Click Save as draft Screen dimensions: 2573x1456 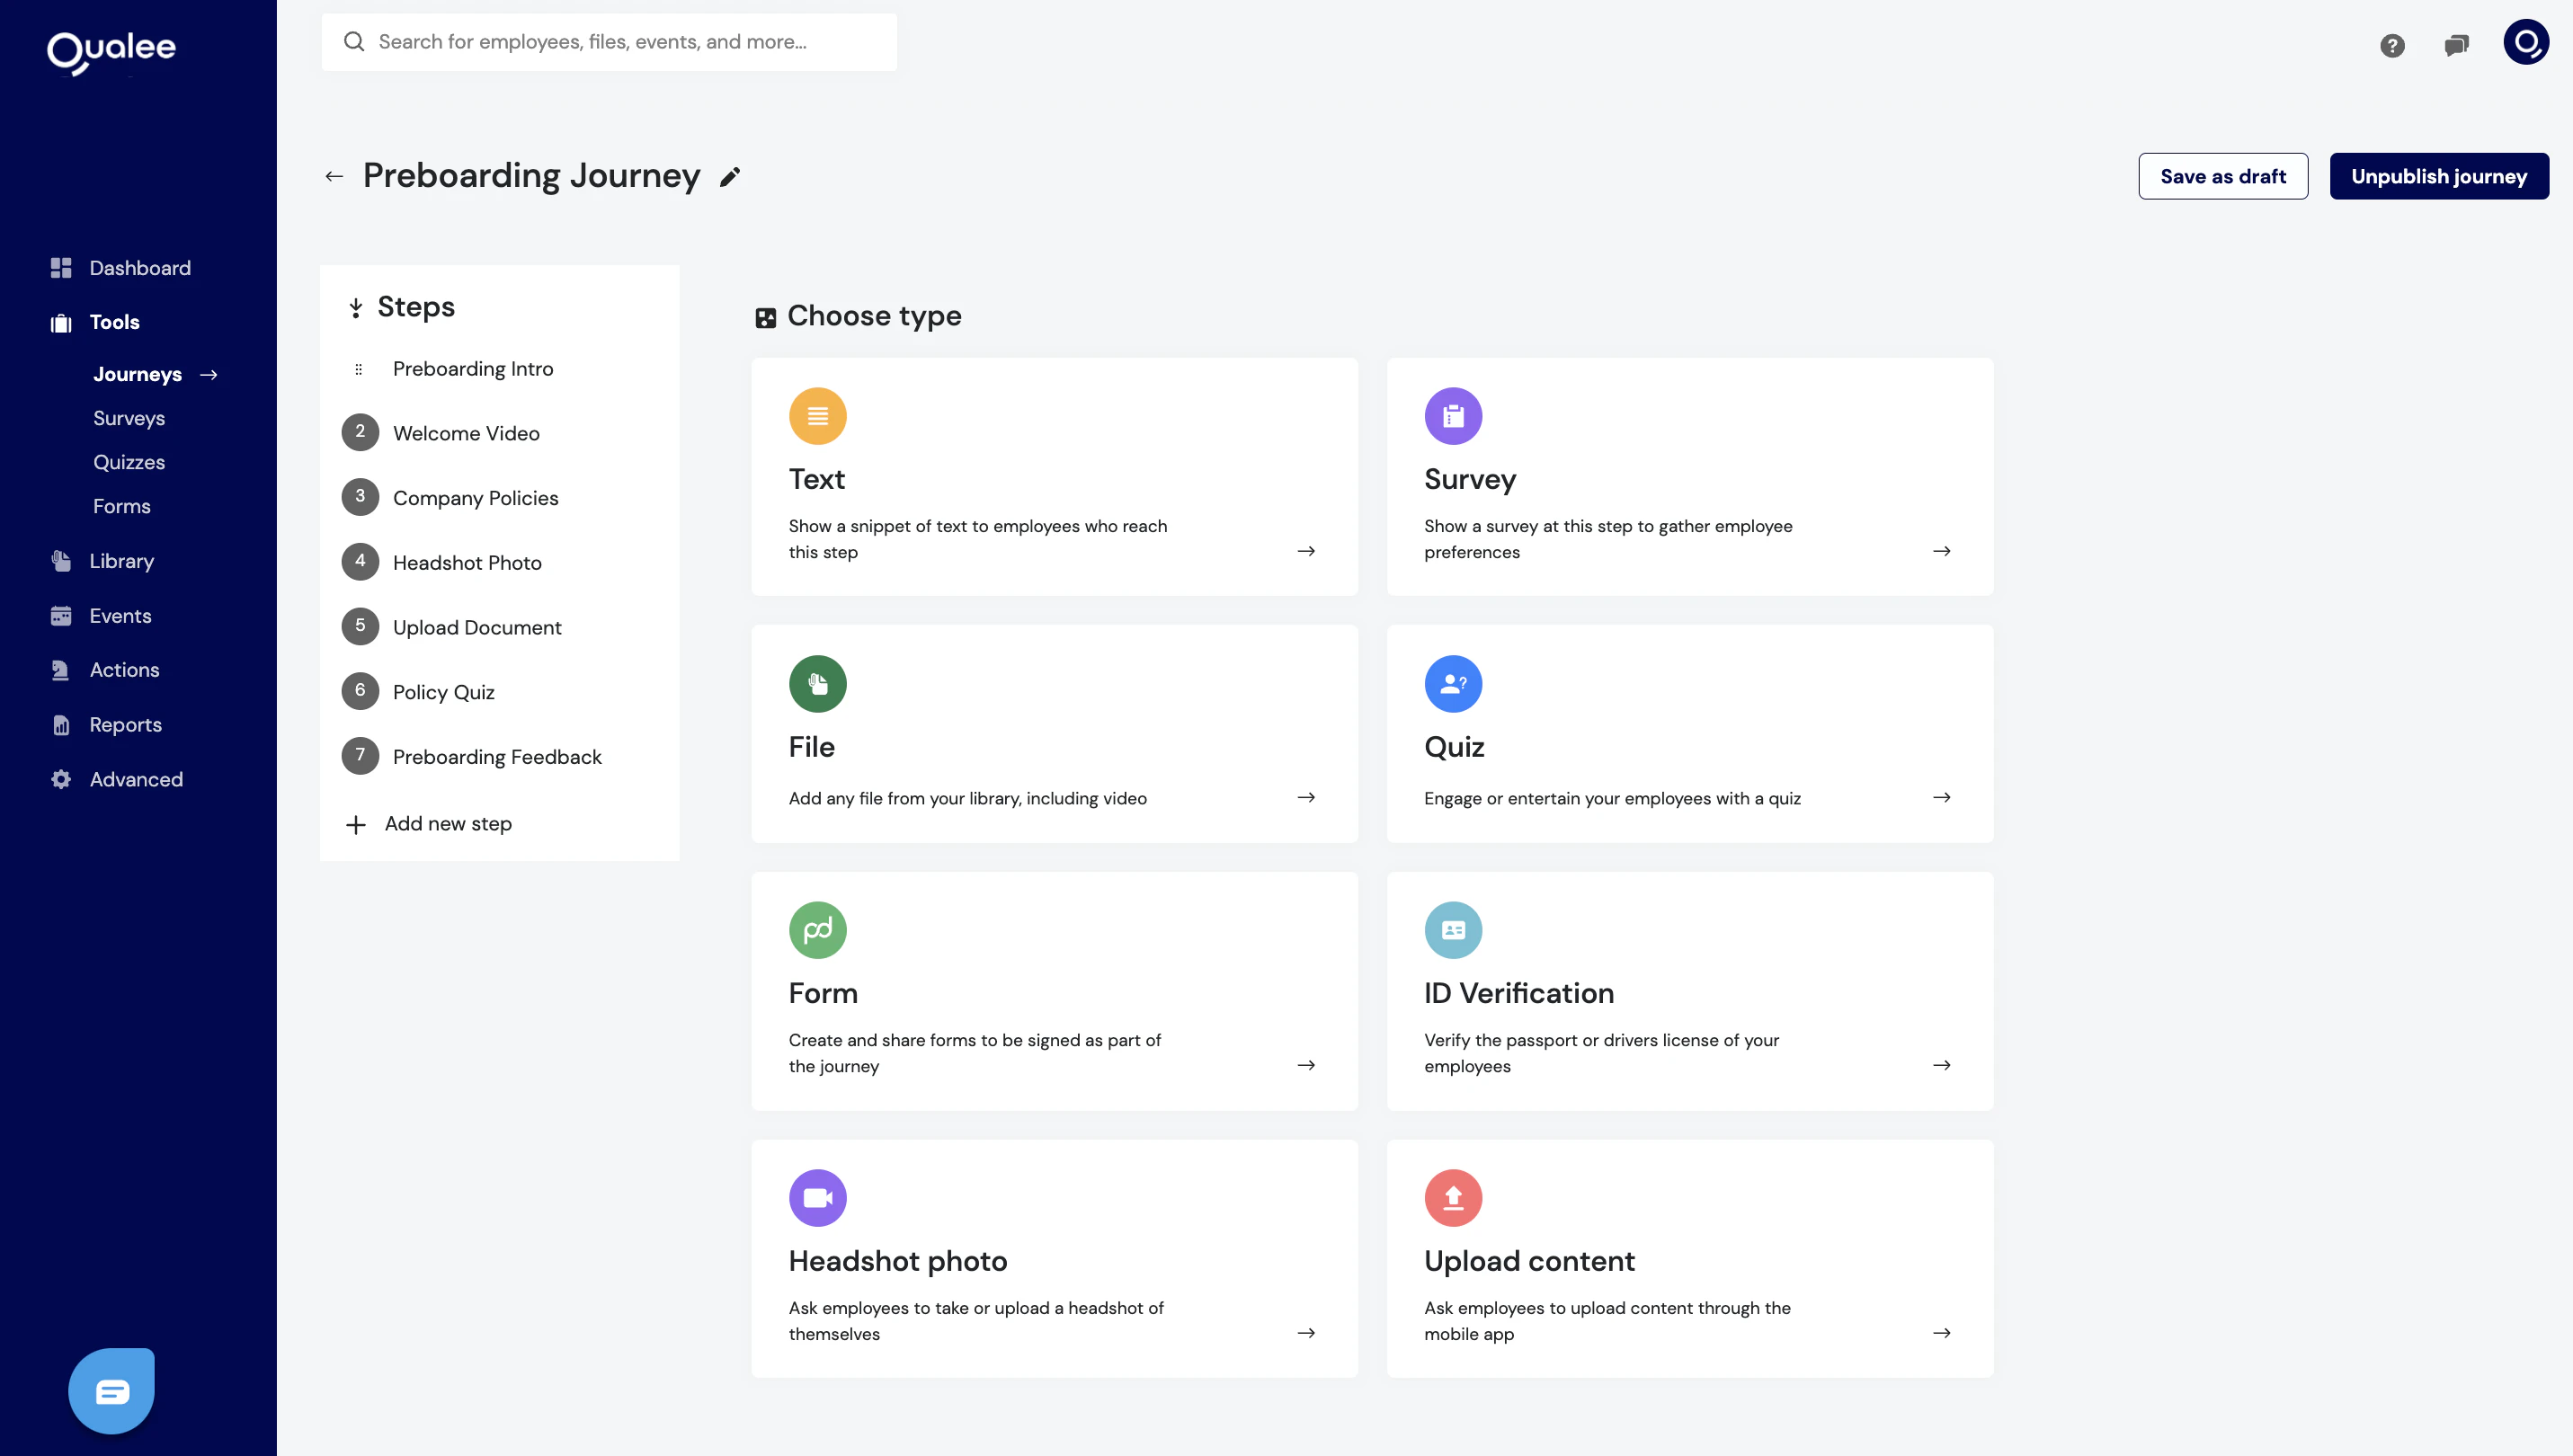2222,175
